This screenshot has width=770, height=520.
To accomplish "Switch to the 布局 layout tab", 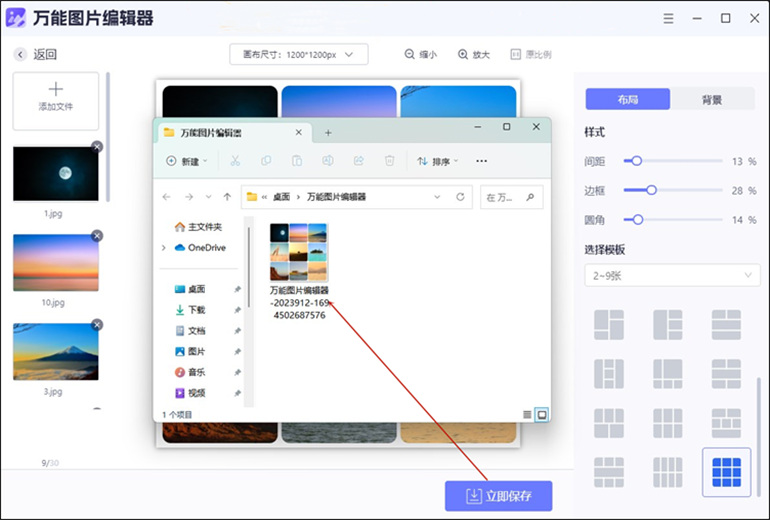I will point(628,100).
